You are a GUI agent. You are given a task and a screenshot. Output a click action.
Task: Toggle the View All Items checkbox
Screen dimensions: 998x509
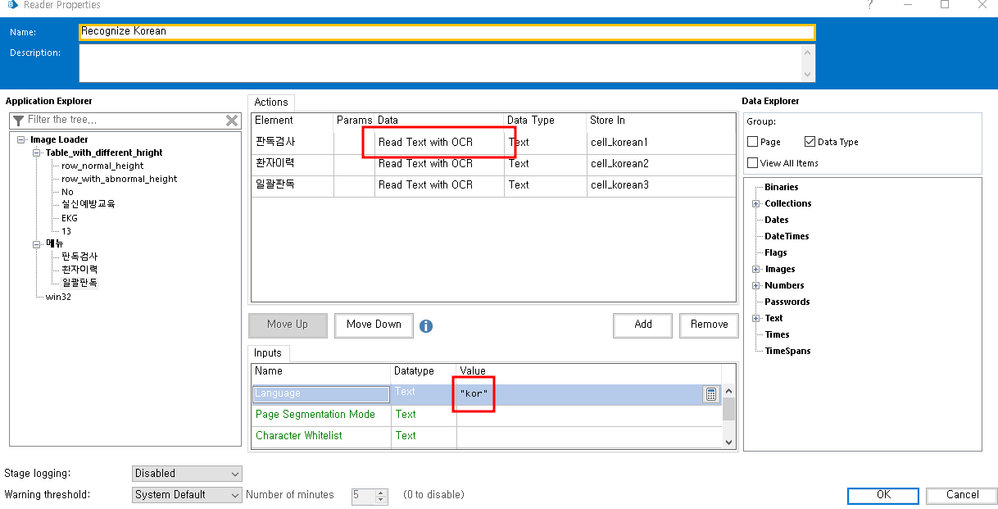click(x=753, y=163)
